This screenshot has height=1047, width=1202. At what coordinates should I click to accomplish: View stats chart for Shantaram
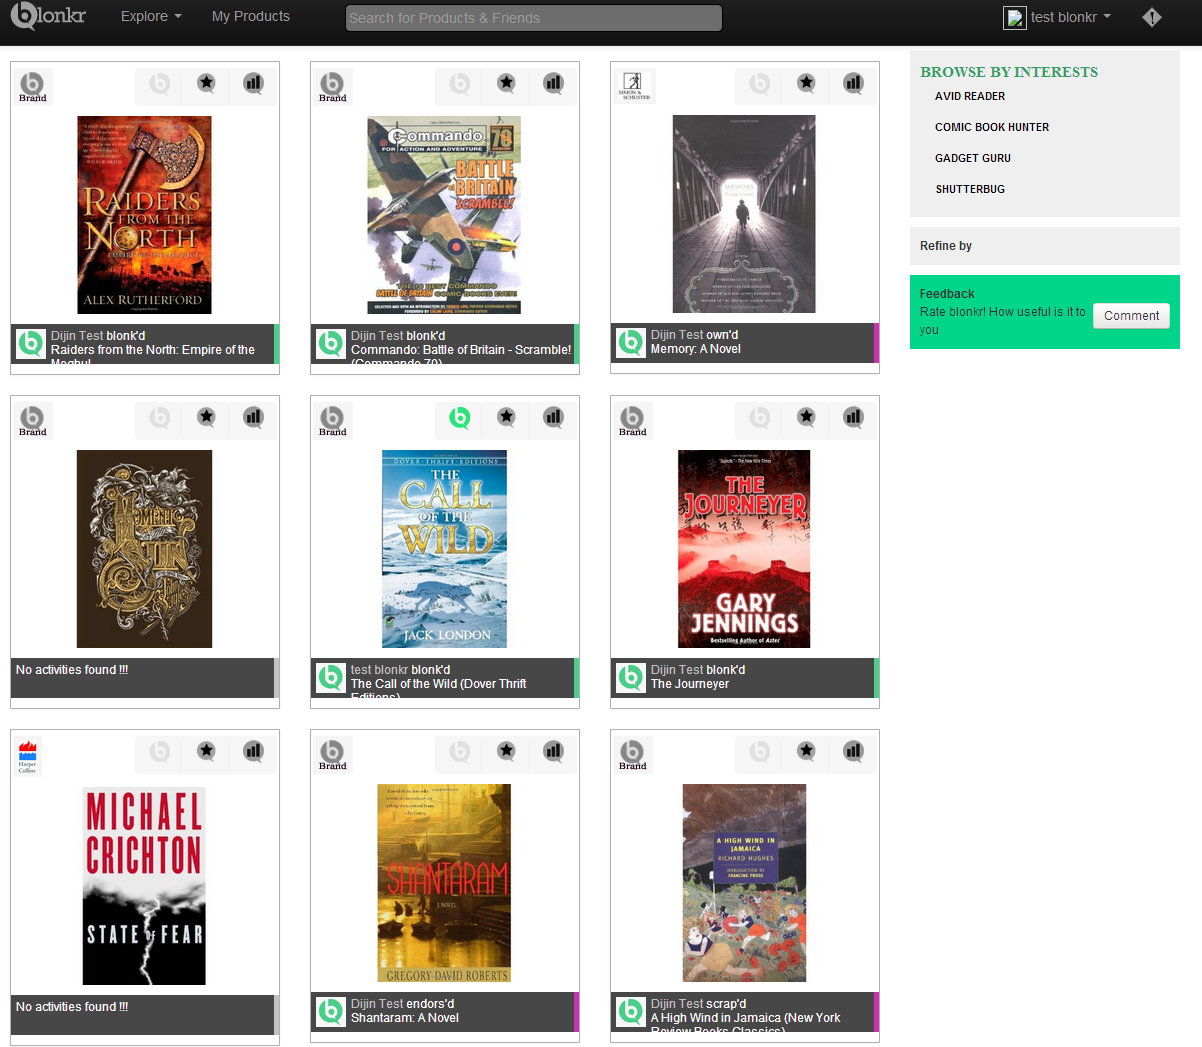(x=554, y=751)
